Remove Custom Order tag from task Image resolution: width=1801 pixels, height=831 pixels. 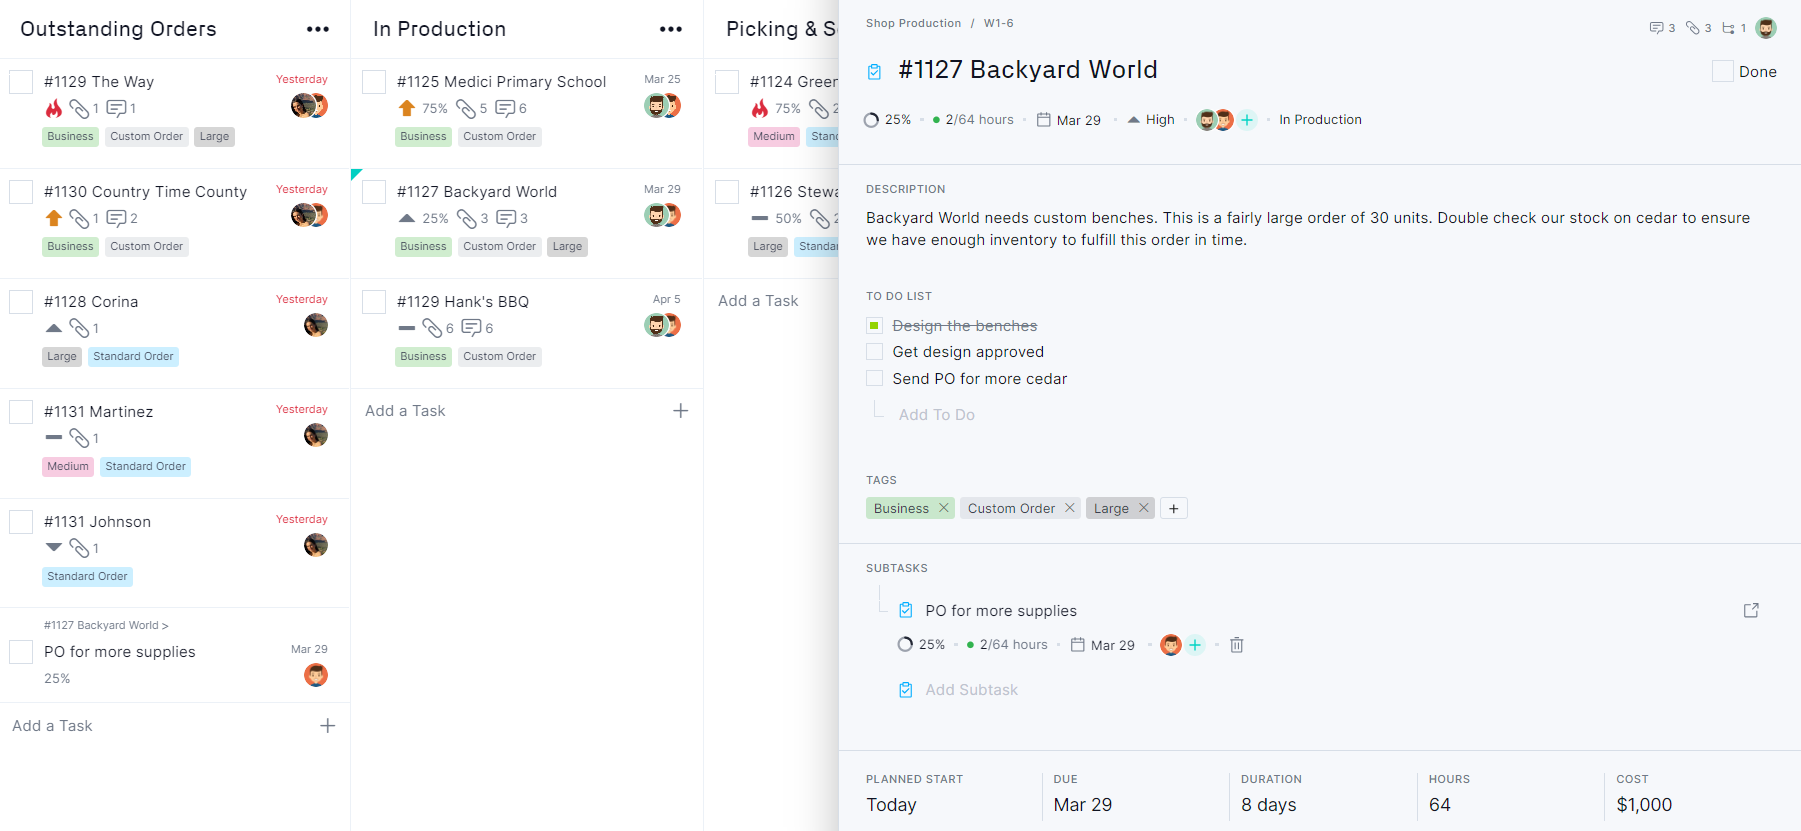click(1069, 508)
